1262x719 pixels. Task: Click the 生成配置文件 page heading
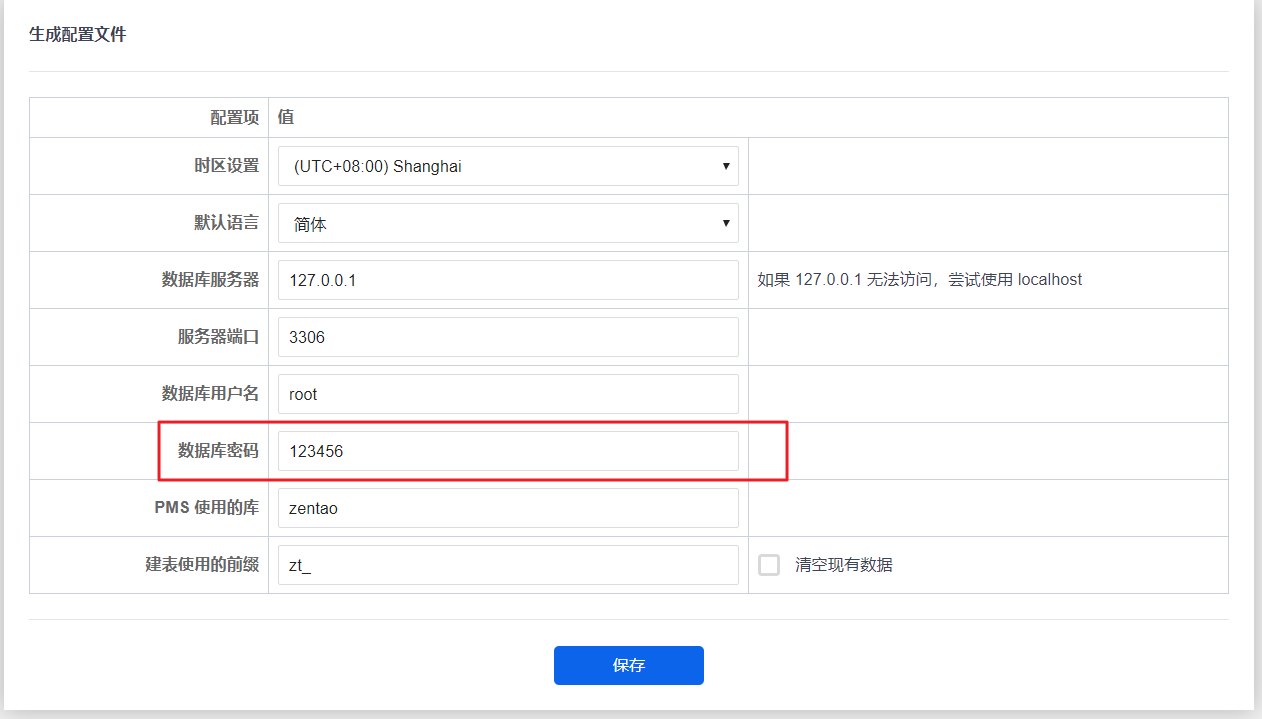[x=78, y=35]
